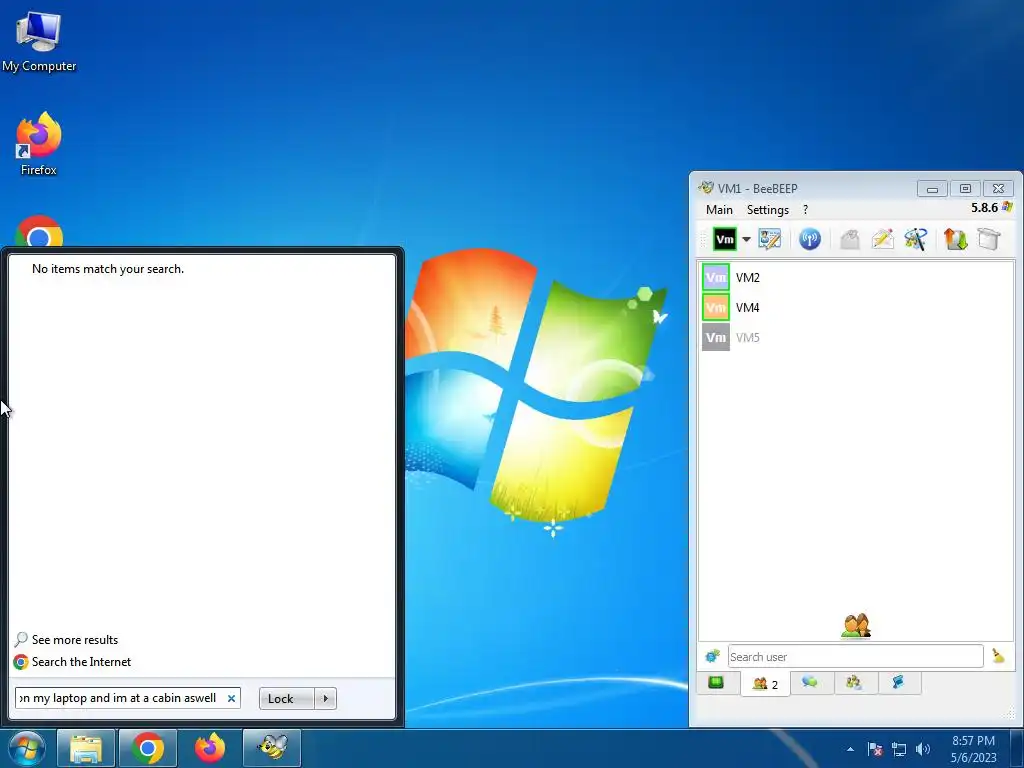The height and width of the screenshot is (768, 1024).
Task: Minimize the BeeBEEP window
Action: 932,189
